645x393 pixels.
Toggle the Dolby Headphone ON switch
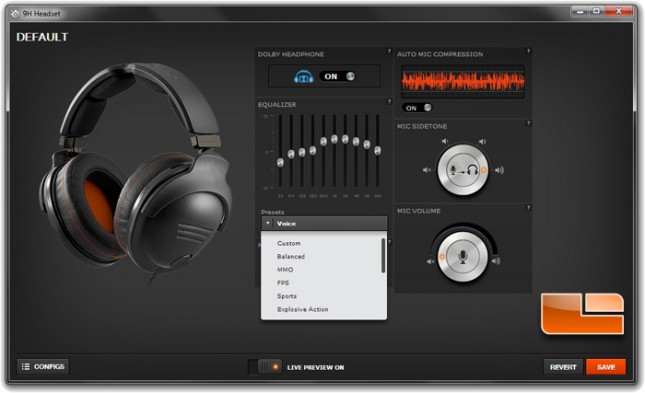[x=338, y=76]
